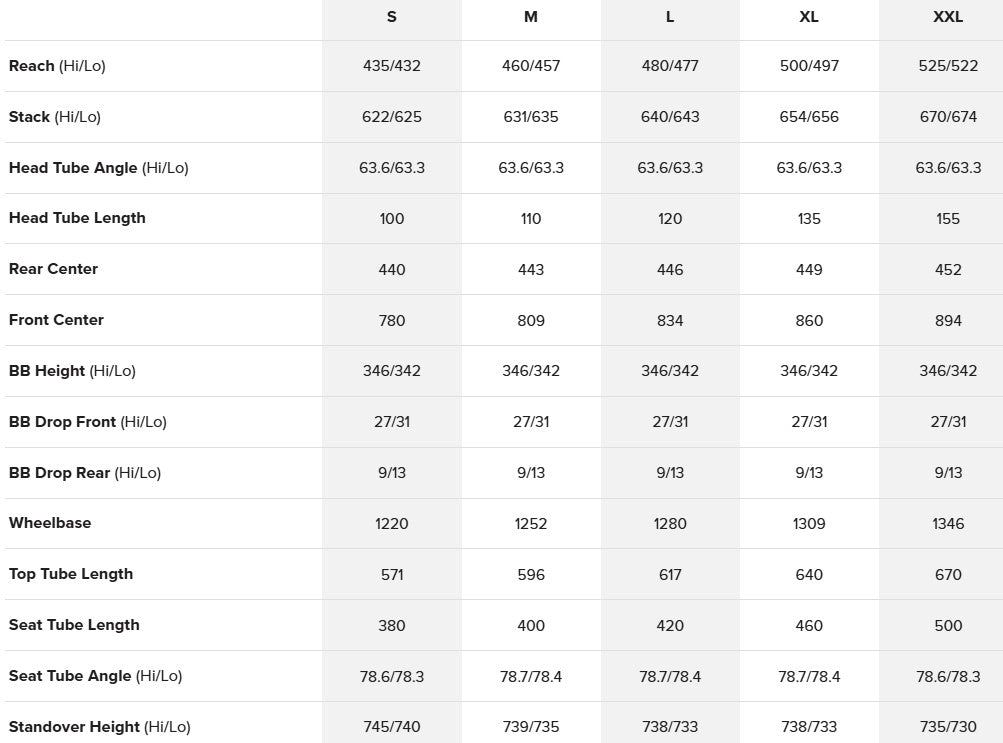Click the L size column header
The height and width of the screenshot is (743, 1003).
(x=670, y=17)
